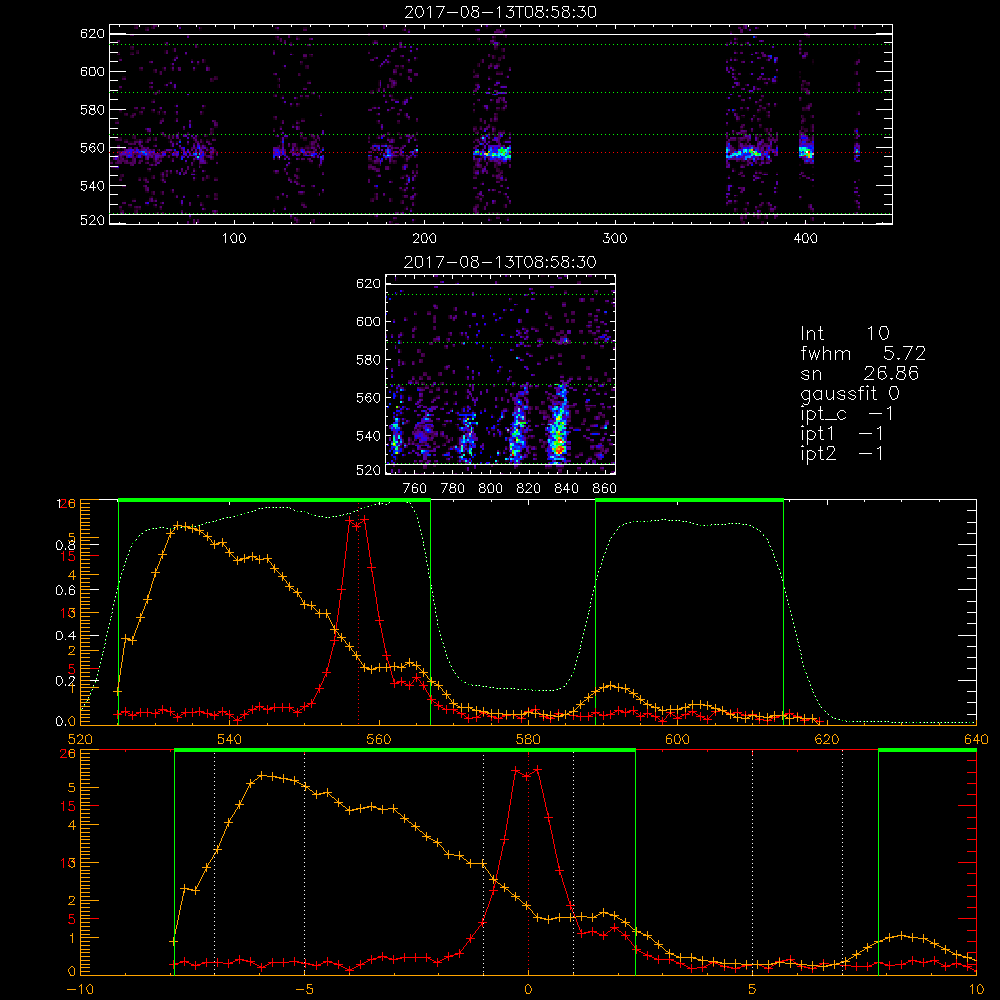The height and width of the screenshot is (1000, 1000).
Task: Select the 'ipt2 -1' readout text
Action: [842, 453]
